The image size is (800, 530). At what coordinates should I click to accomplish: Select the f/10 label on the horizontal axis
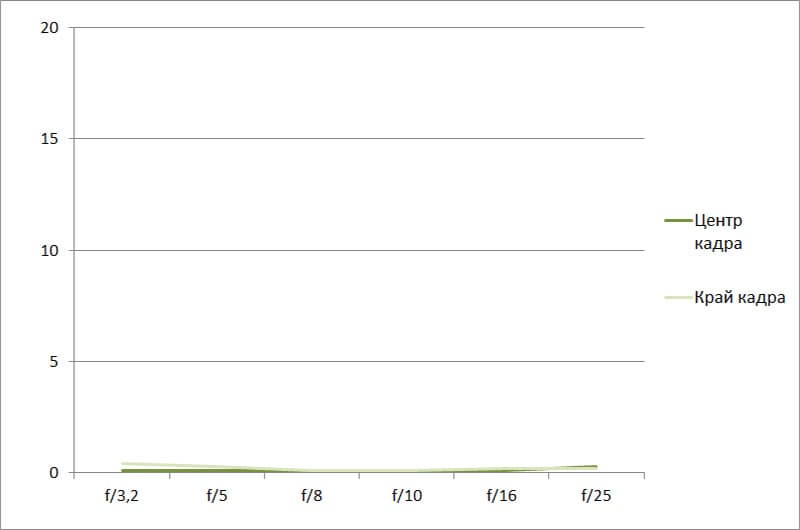point(406,495)
